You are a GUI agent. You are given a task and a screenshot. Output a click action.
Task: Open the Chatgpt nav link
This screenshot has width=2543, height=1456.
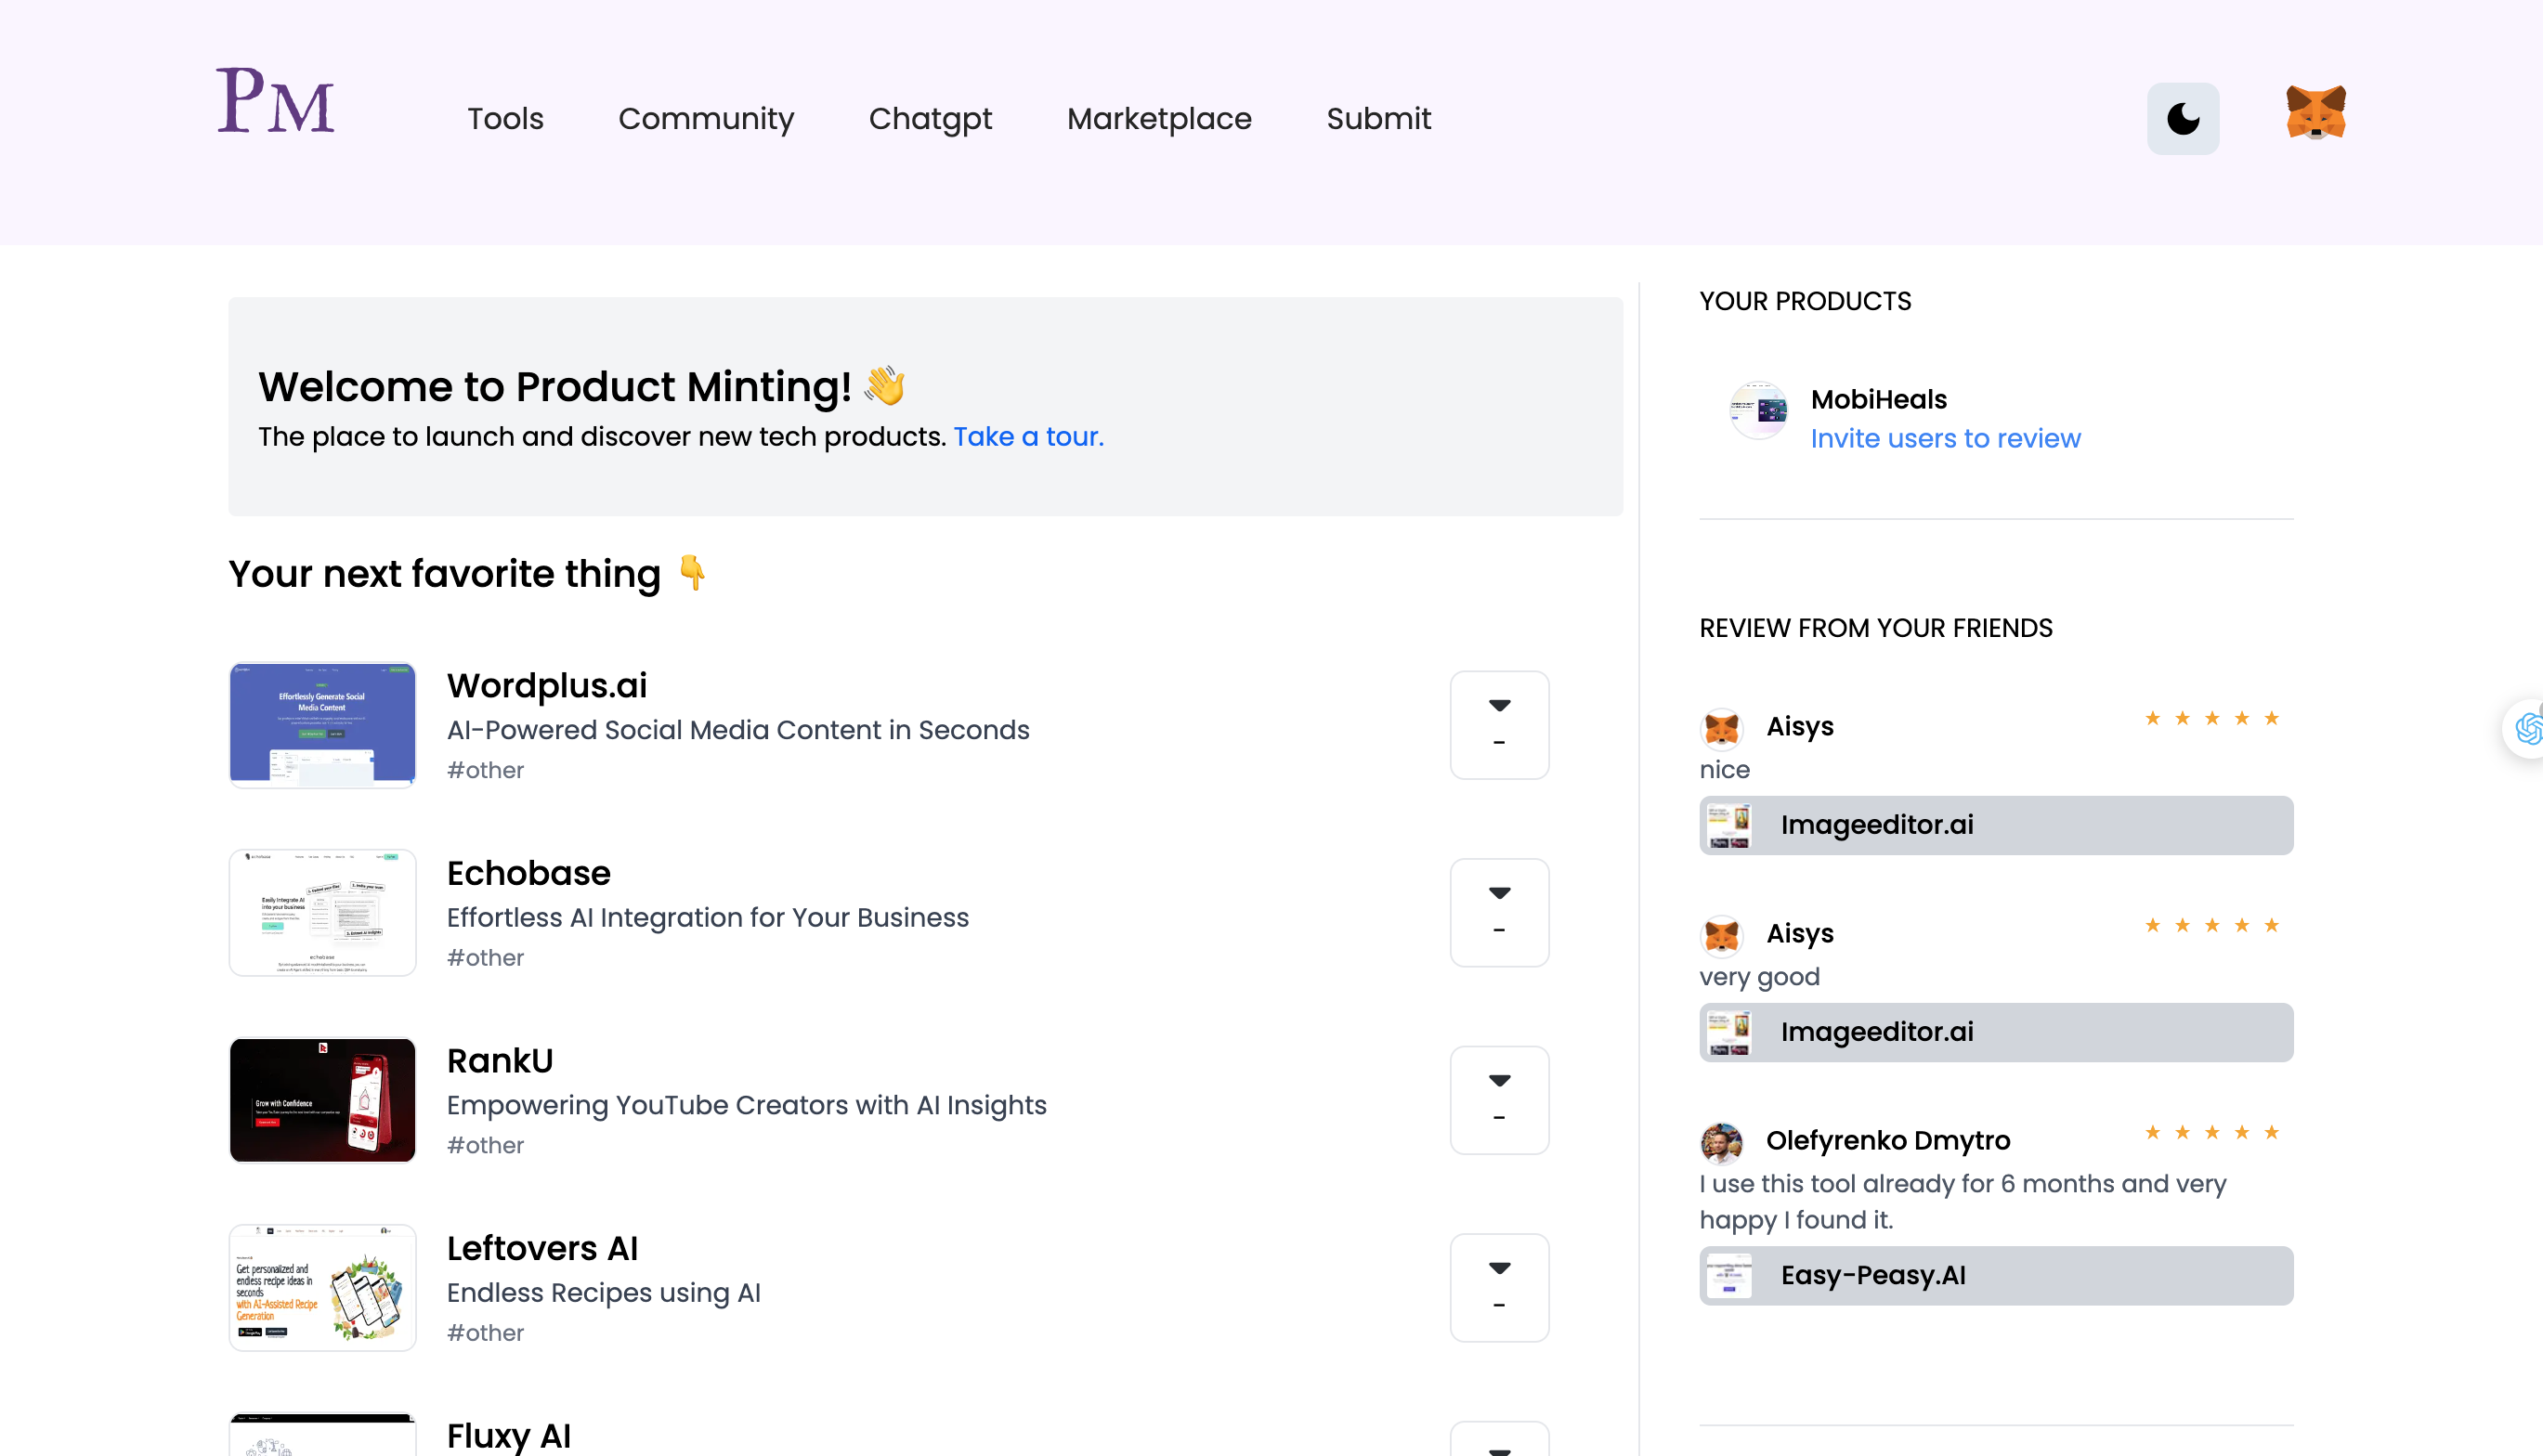[x=930, y=119]
